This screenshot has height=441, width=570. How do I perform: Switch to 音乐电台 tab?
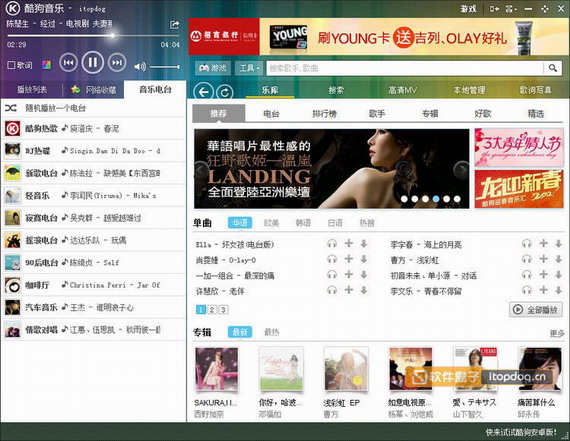(155, 89)
